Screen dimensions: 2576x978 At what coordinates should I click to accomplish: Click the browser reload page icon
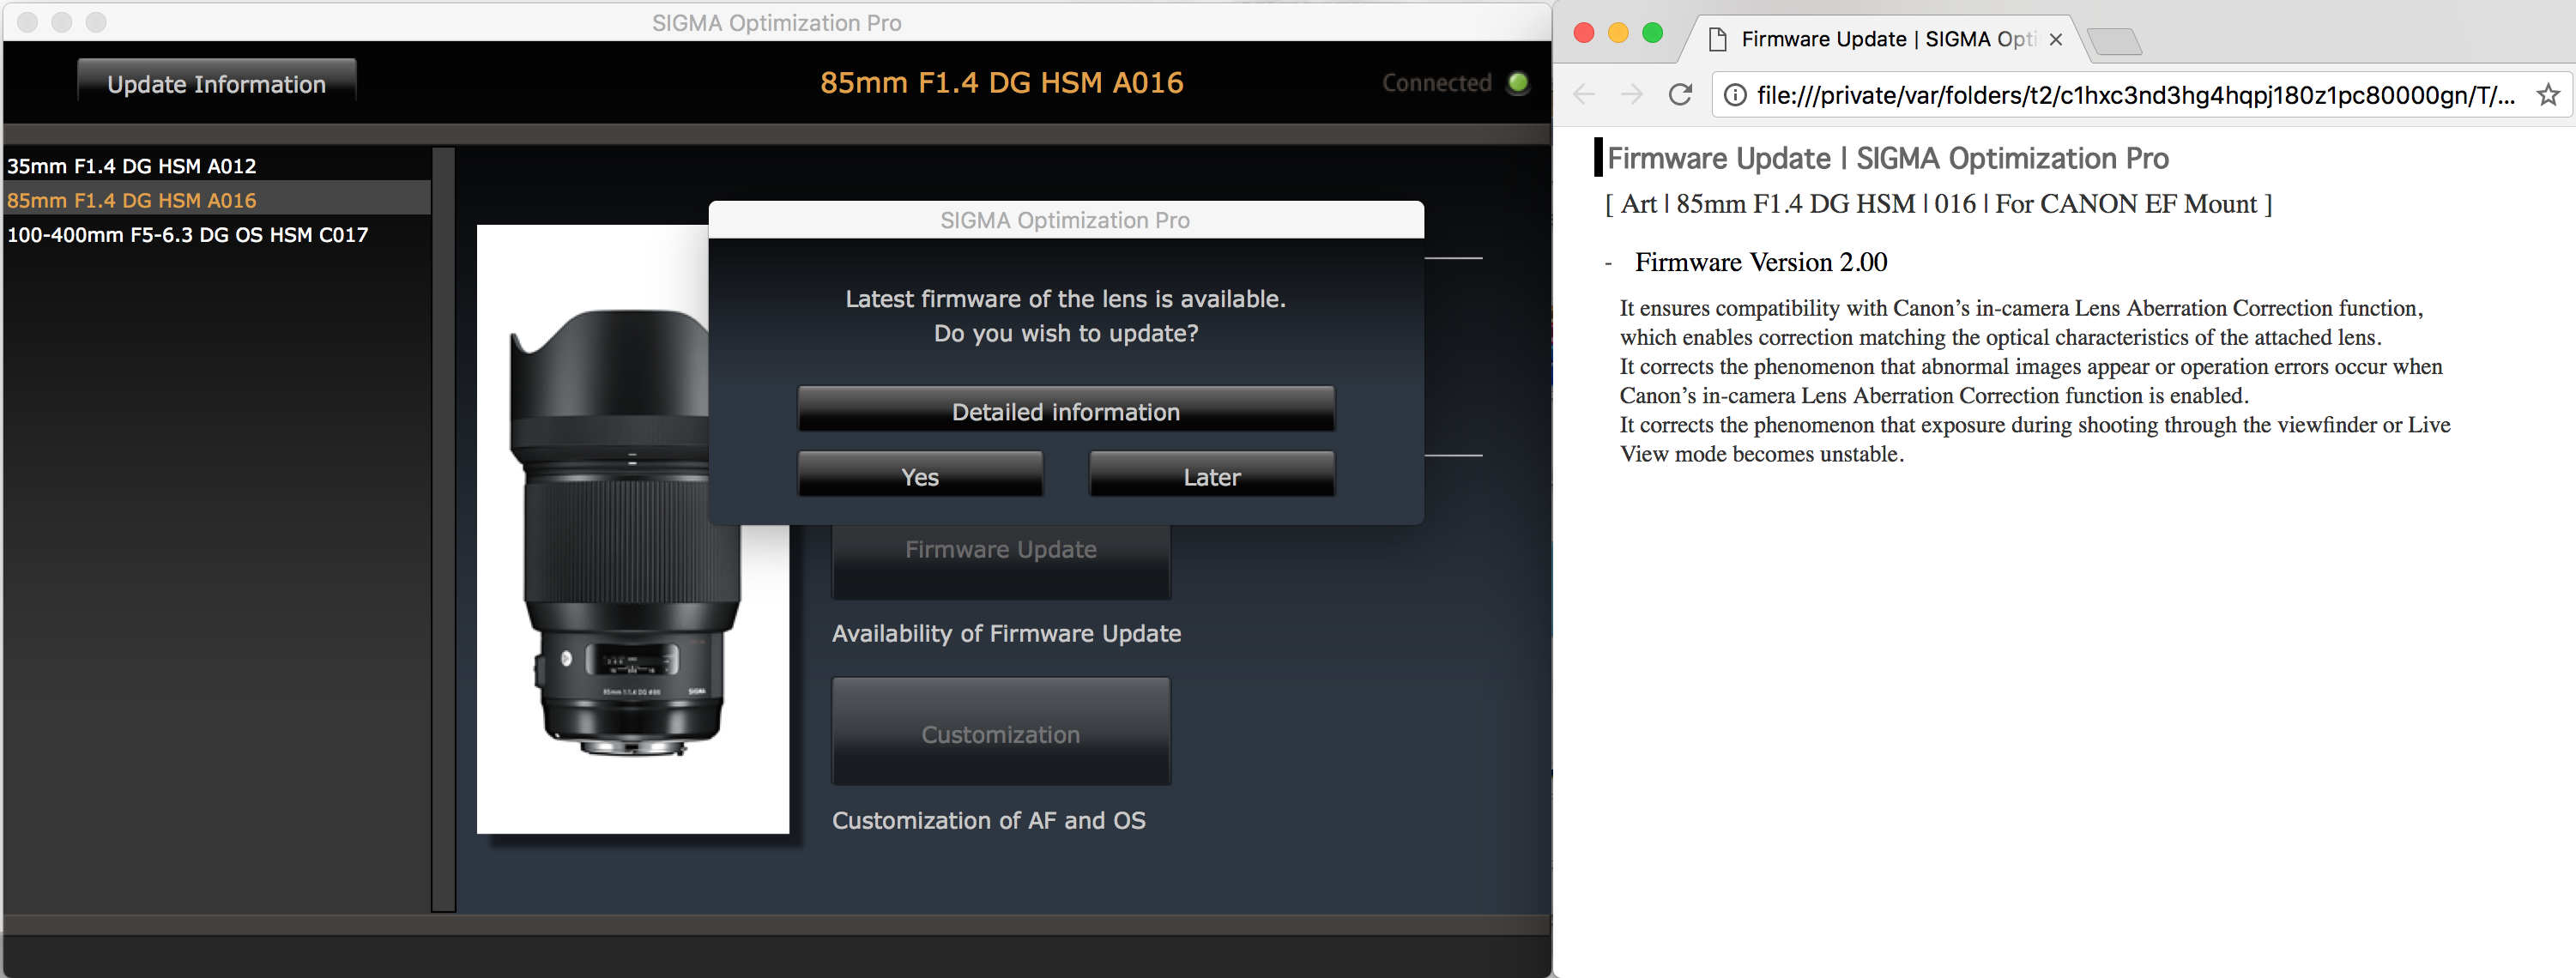point(1680,95)
